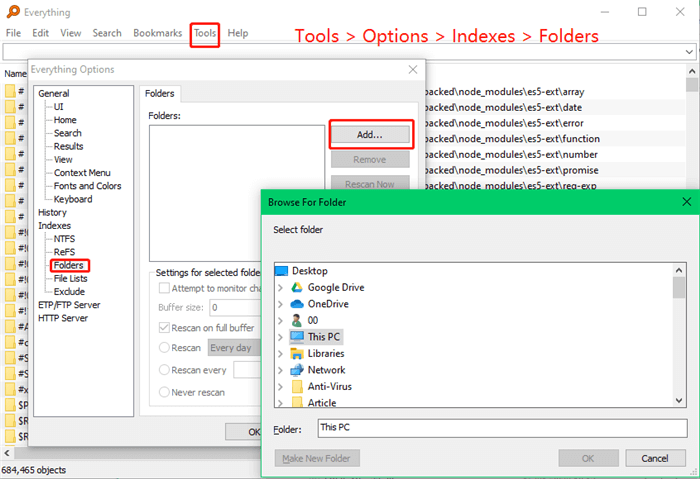Screen dimensions: 700x479
Task: Click the es5-ext\promise path result
Action: [x=511, y=170]
